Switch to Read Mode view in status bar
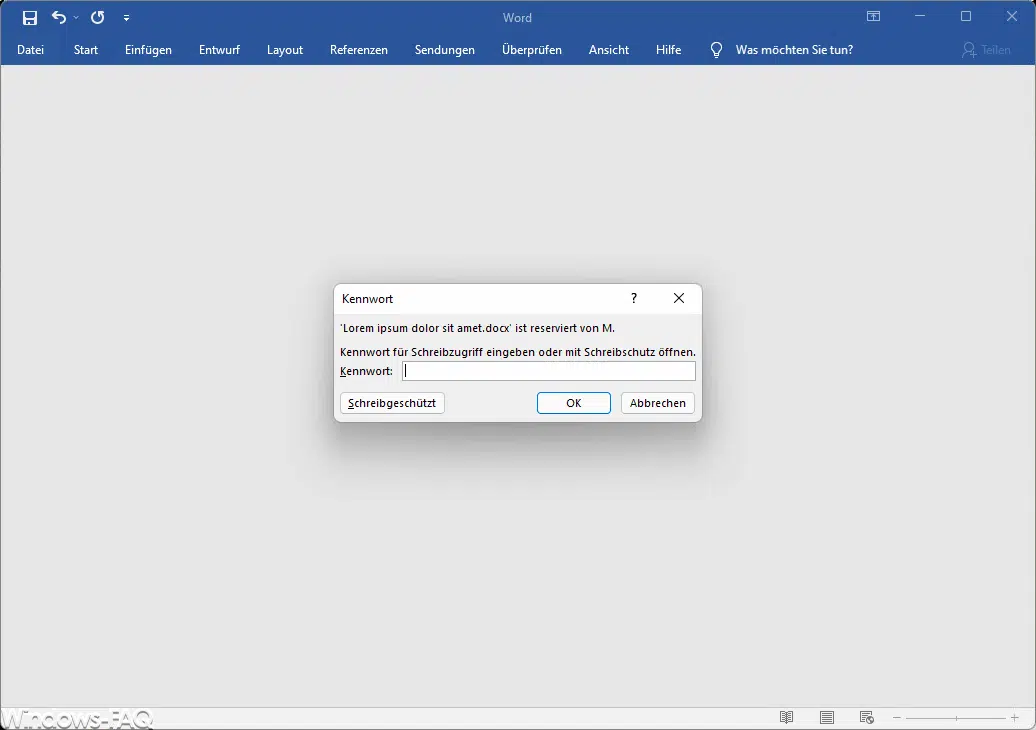 pyautogui.click(x=787, y=717)
